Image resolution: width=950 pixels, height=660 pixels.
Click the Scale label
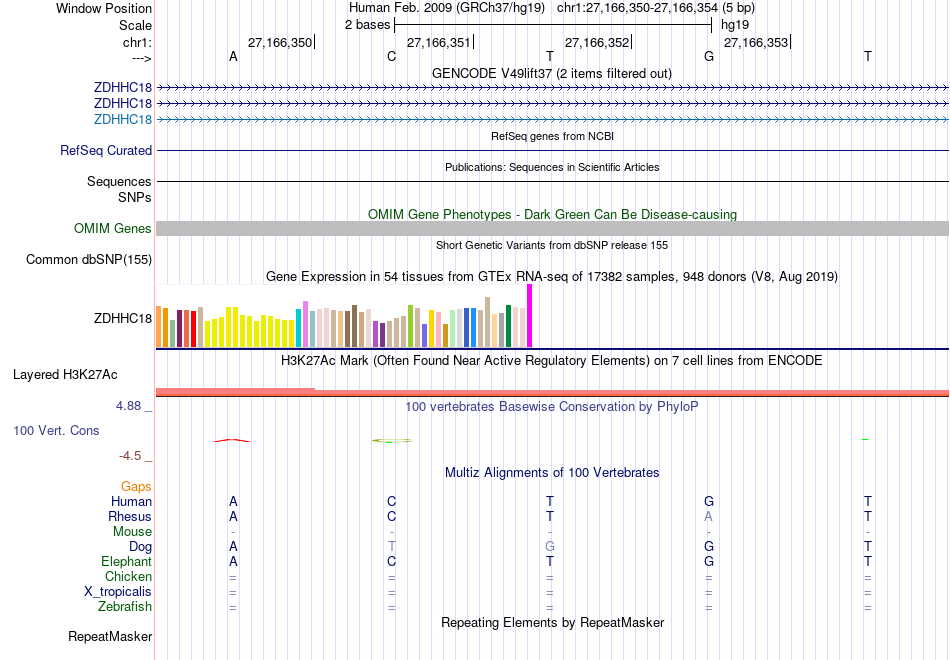(135, 25)
